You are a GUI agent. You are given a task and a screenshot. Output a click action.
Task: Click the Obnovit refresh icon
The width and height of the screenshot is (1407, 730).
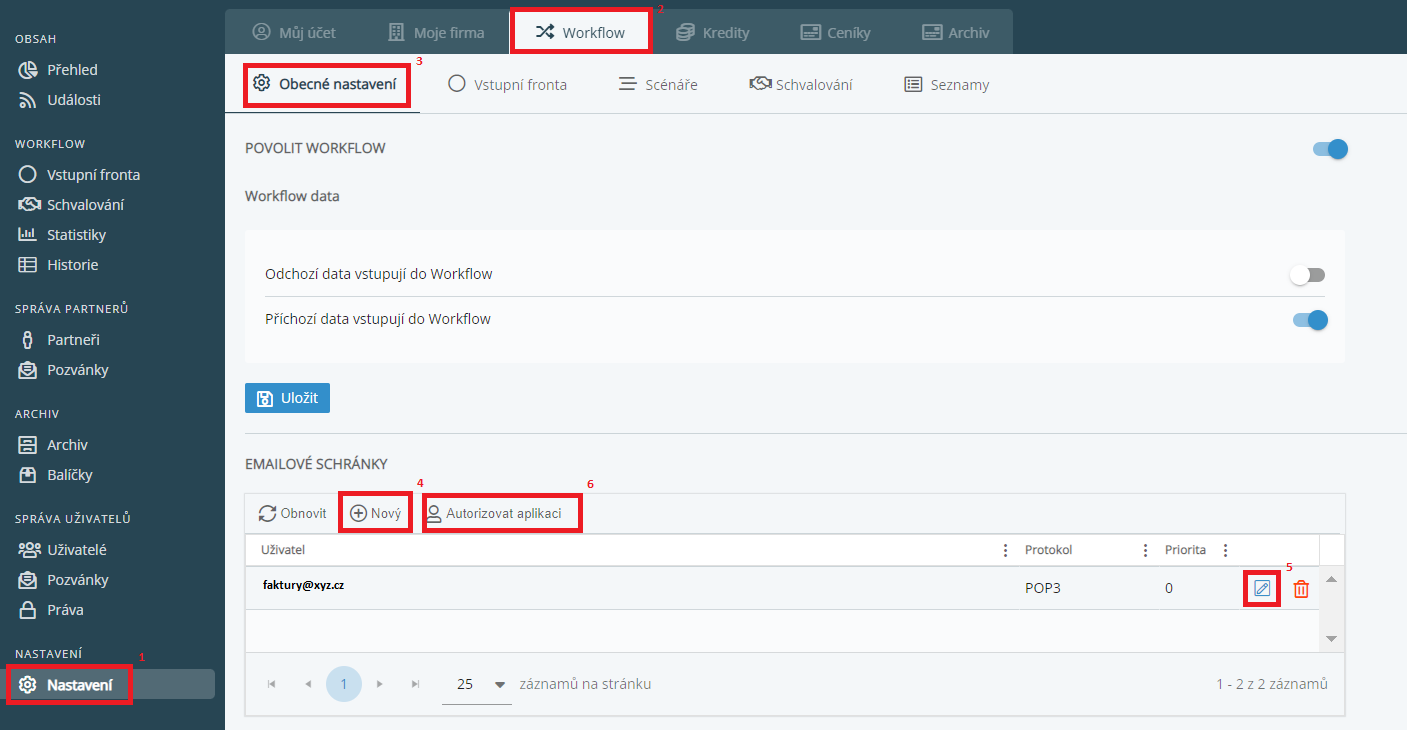click(x=268, y=513)
